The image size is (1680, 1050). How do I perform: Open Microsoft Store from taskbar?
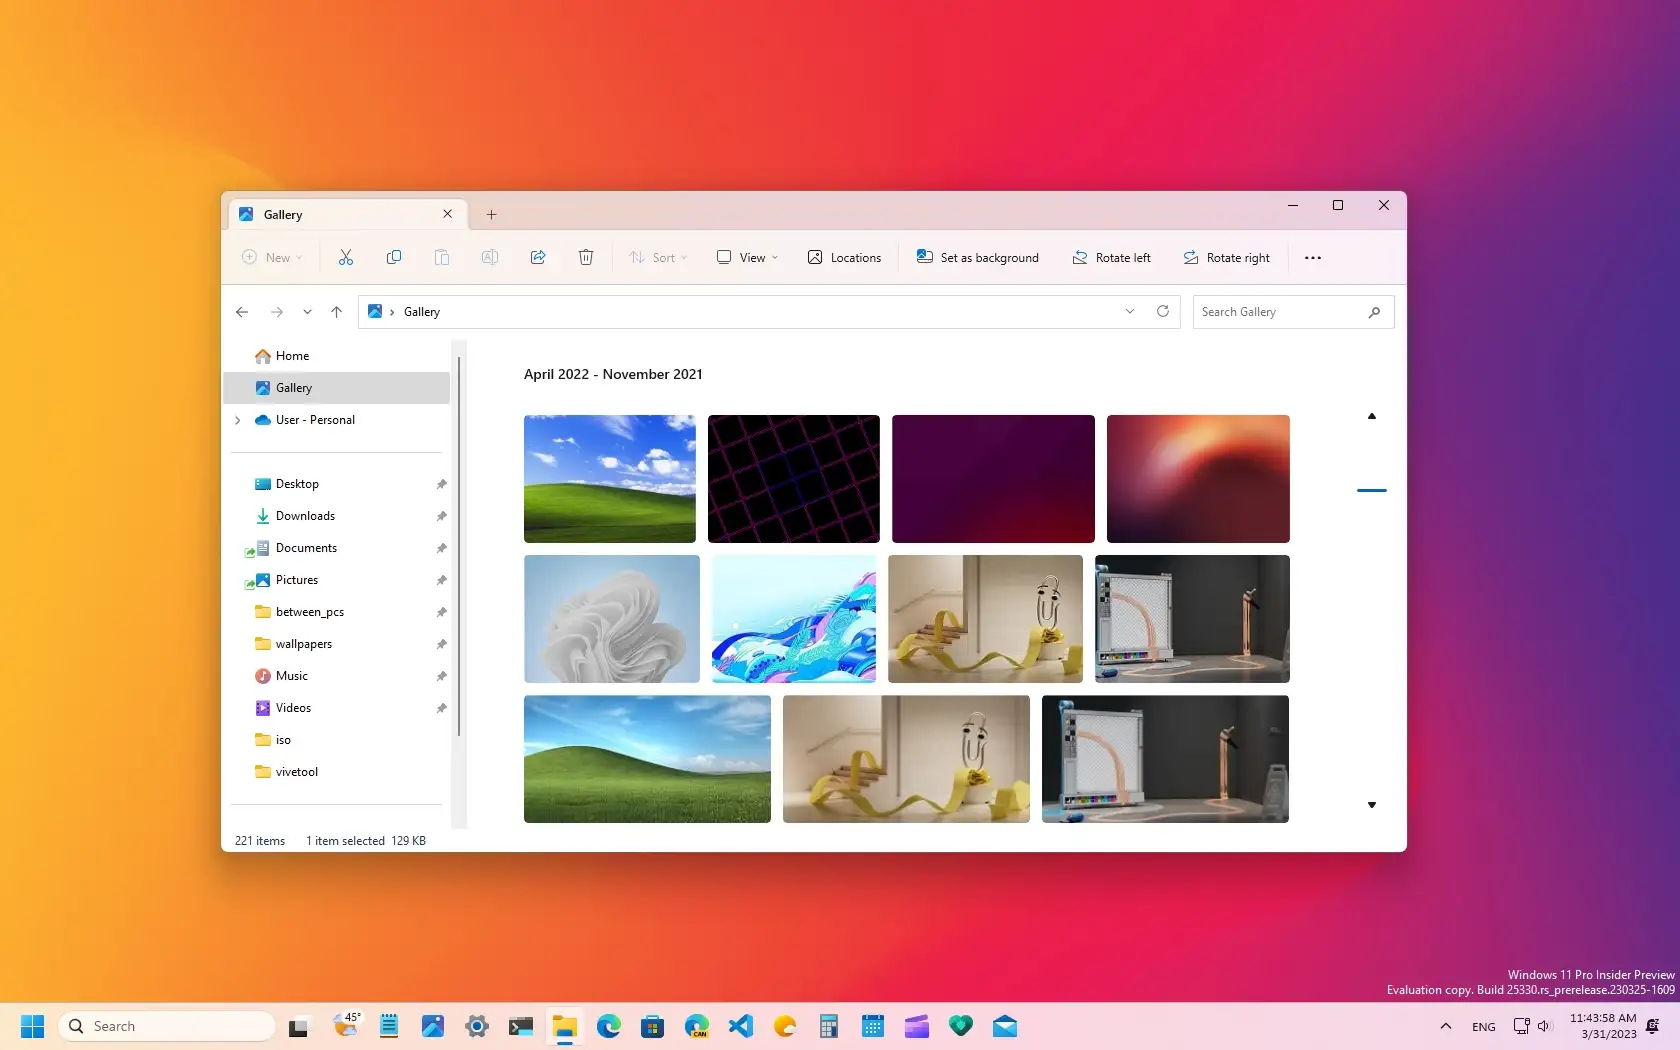click(x=653, y=1026)
